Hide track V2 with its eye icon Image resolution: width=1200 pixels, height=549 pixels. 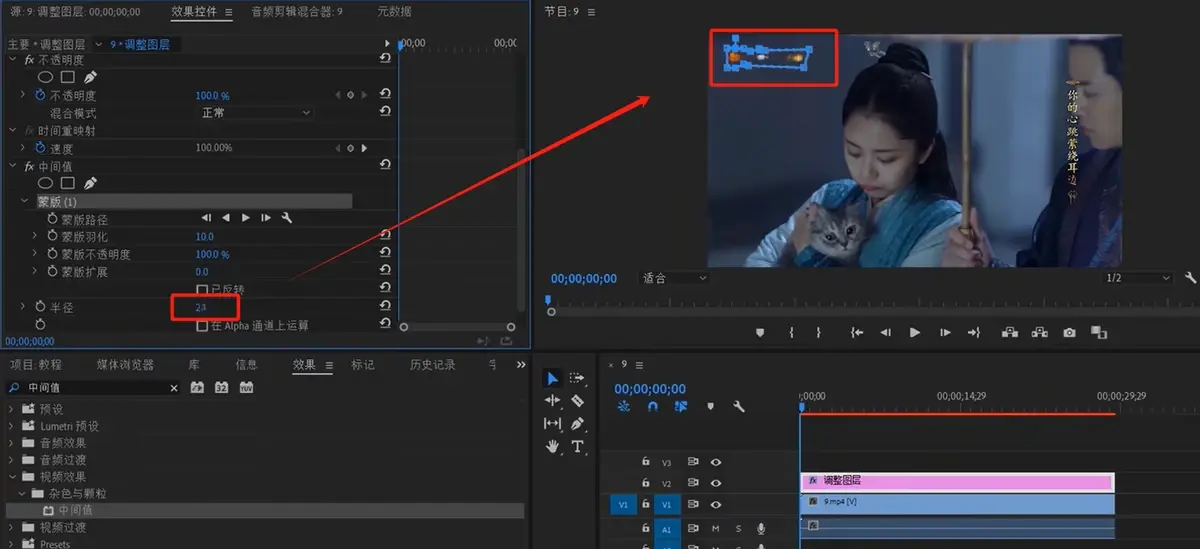pos(716,483)
